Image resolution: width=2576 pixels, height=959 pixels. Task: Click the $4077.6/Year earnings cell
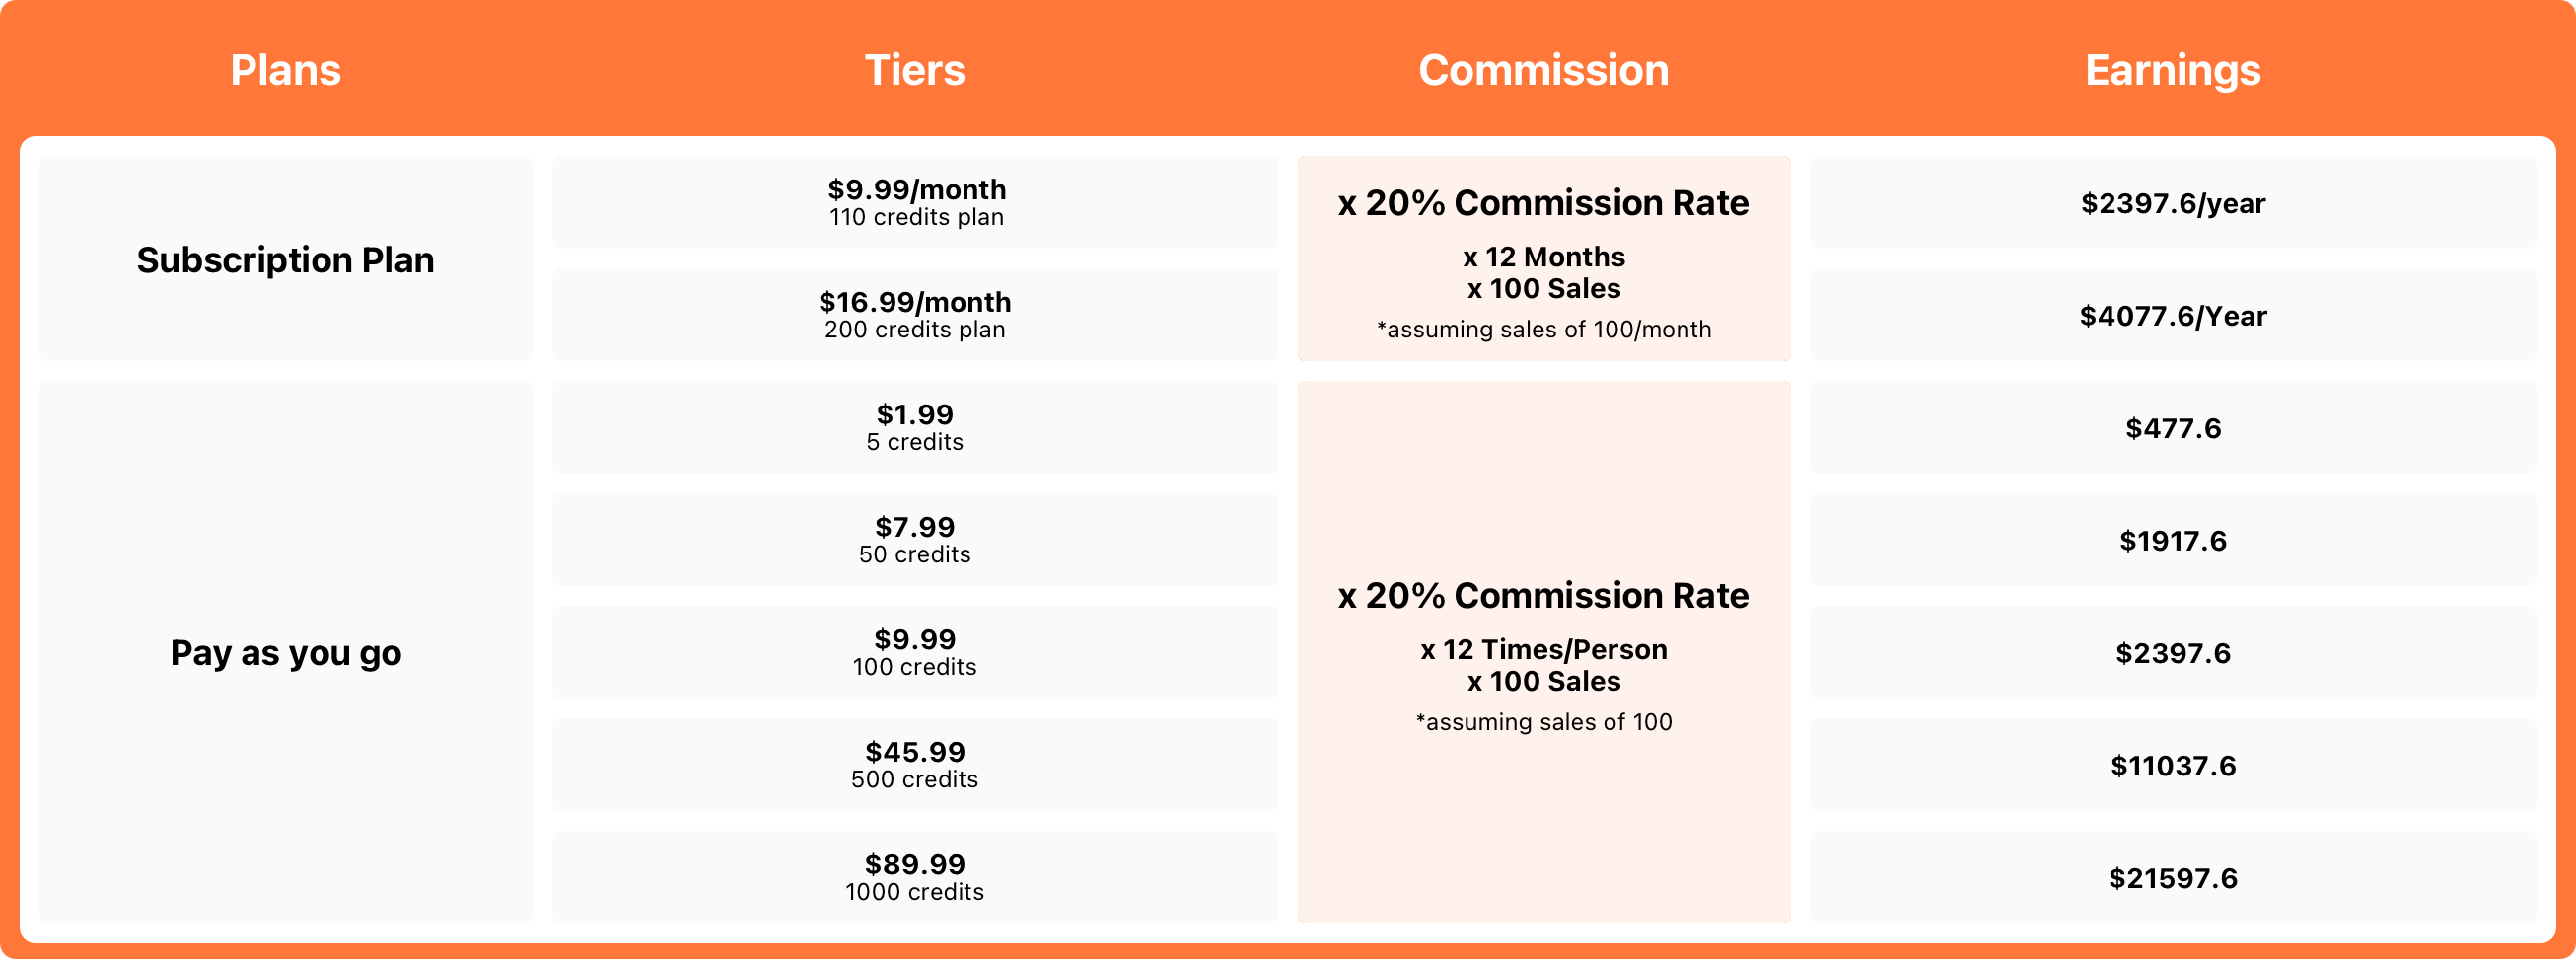tap(2172, 315)
